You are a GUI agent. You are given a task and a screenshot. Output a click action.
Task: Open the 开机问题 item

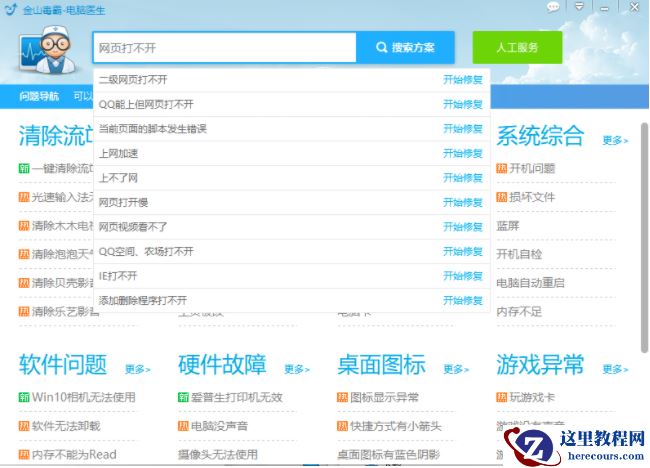(x=532, y=168)
